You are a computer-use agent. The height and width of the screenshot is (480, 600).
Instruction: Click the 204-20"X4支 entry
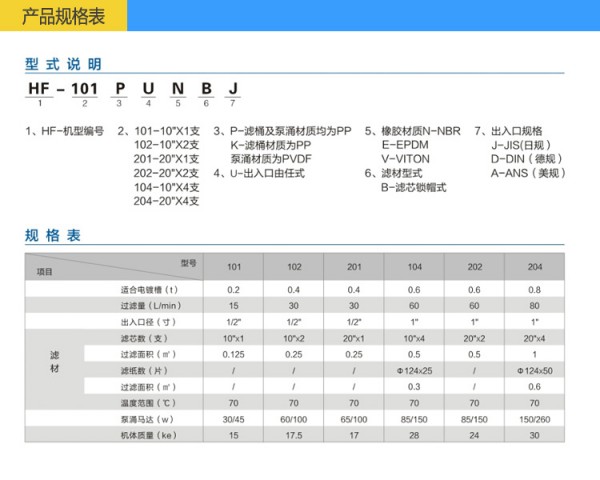(x=166, y=201)
